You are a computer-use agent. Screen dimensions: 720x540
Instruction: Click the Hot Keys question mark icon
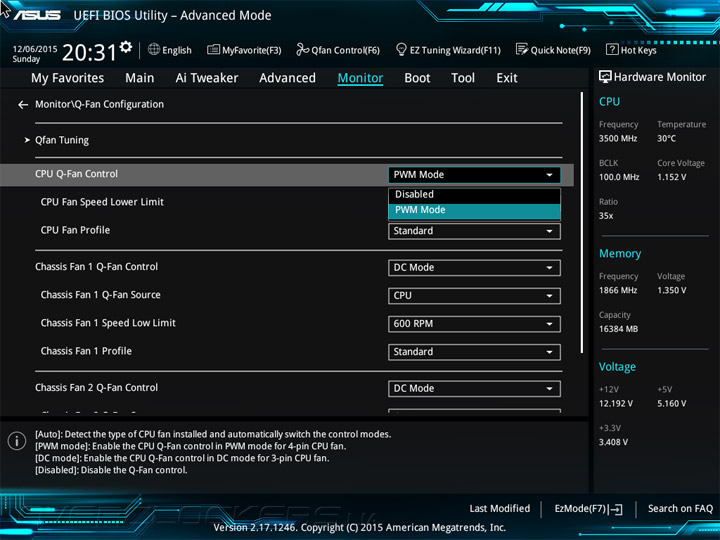(612, 49)
